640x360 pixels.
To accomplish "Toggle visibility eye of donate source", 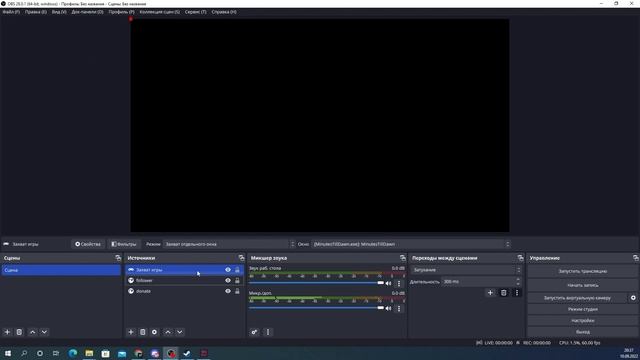I will 228,291.
